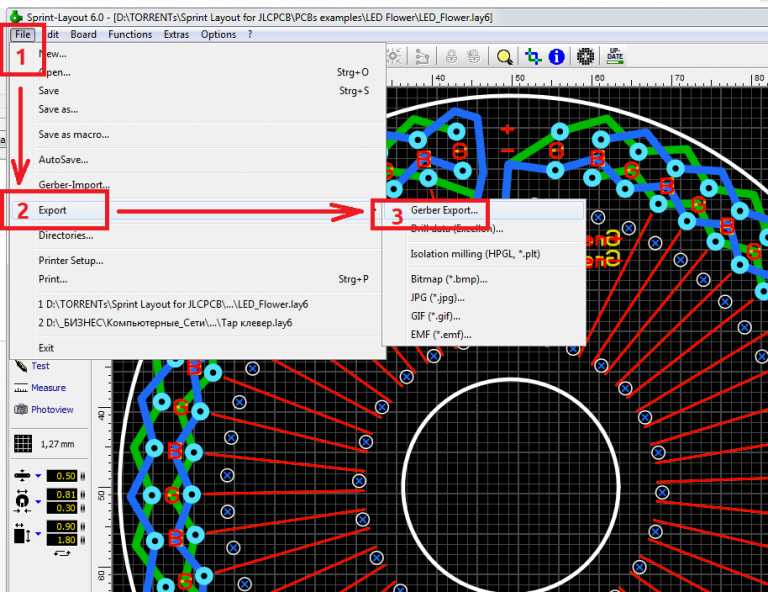Select Save as macro... entry

[x=198, y=135]
